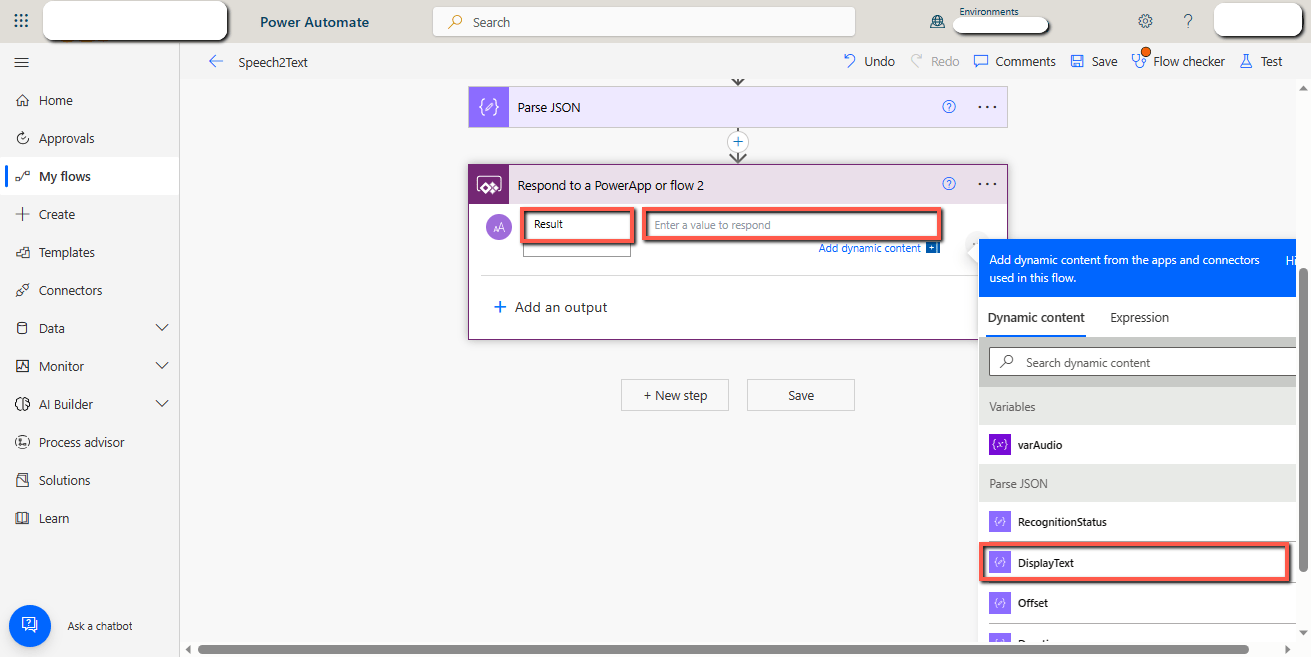Open help for Respond to a PowerApp
The height and width of the screenshot is (657, 1311).
coord(949,184)
